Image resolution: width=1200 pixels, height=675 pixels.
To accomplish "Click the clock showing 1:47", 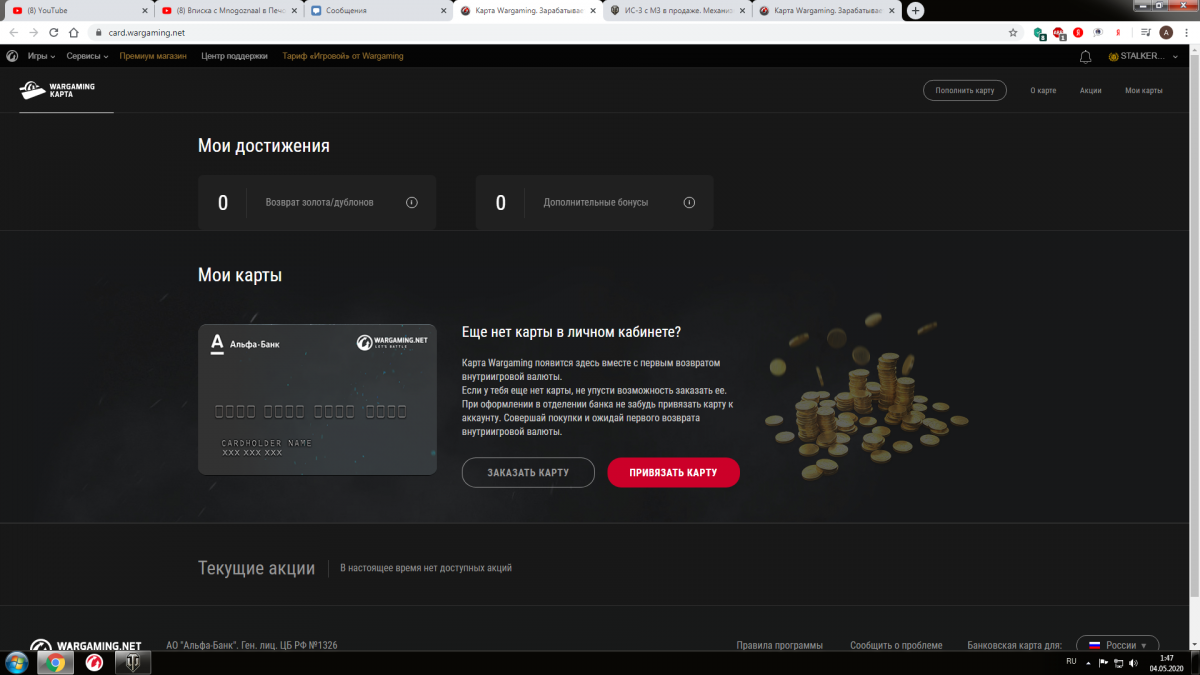I will click(x=1166, y=662).
